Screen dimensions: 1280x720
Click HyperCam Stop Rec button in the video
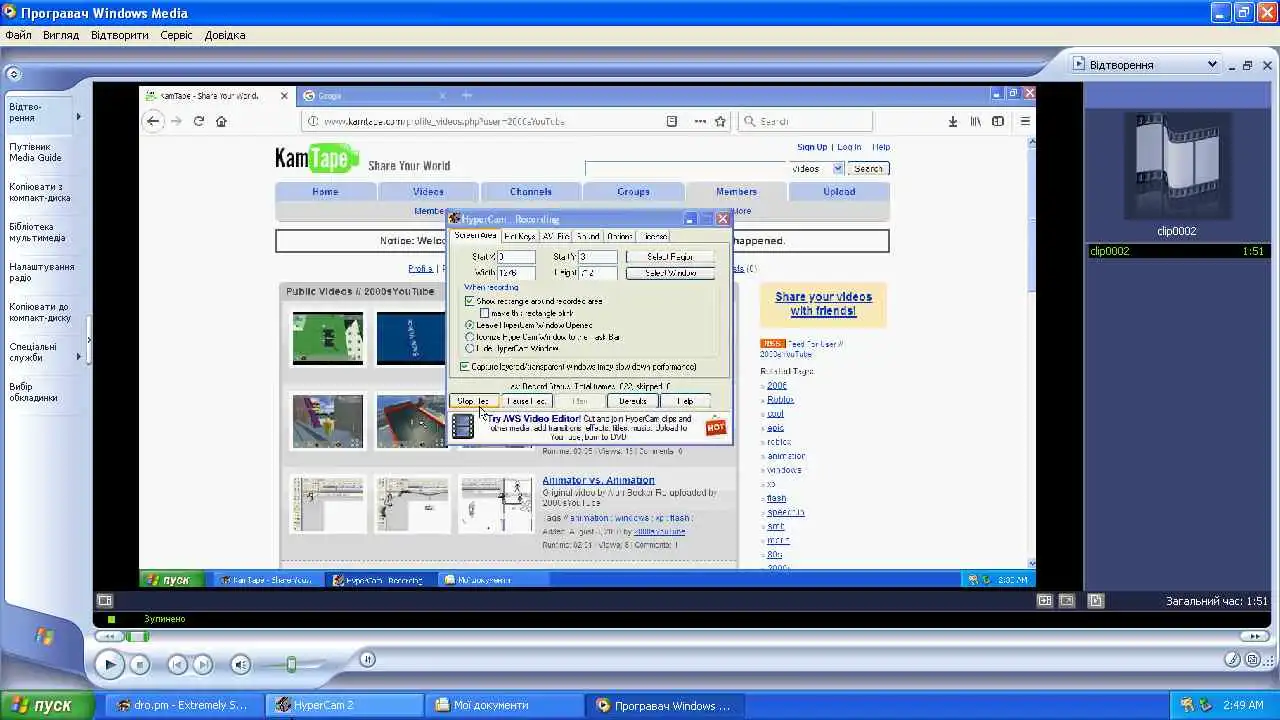pyautogui.click(x=474, y=401)
